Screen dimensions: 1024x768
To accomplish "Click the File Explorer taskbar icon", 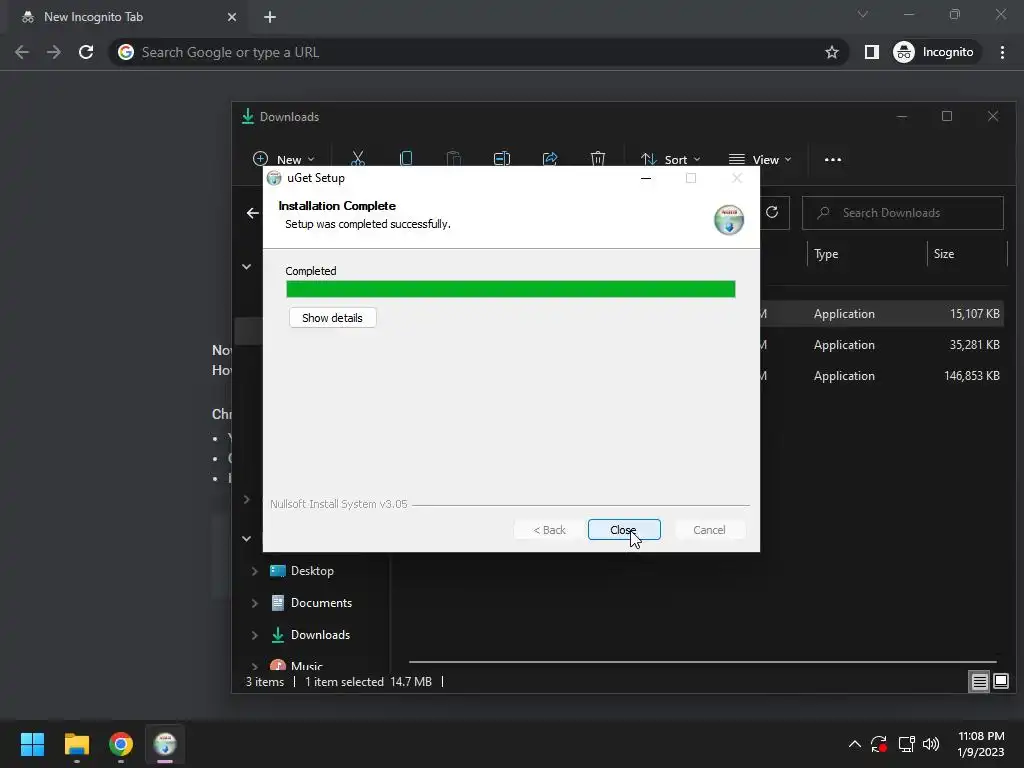I will coord(76,744).
